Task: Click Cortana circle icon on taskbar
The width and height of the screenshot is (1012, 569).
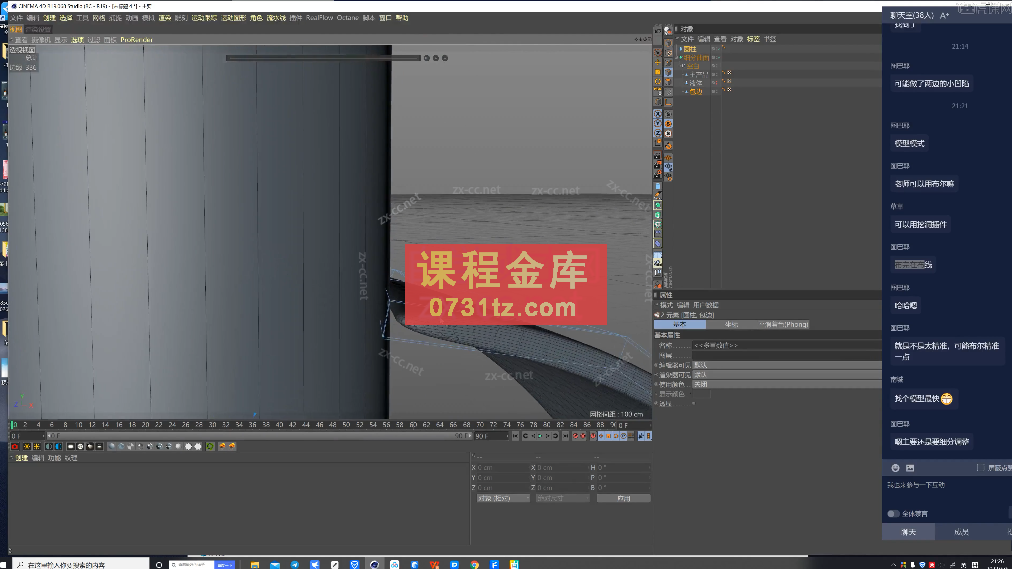Action: pos(159,564)
